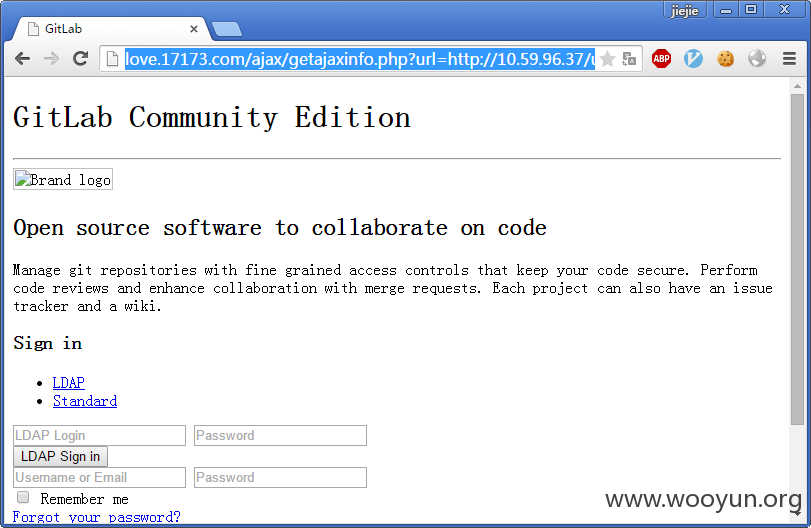The height and width of the screenshot is (528, 811).
Task: Toggle the Remember me checkbox
Action: [x=23, y=497]
